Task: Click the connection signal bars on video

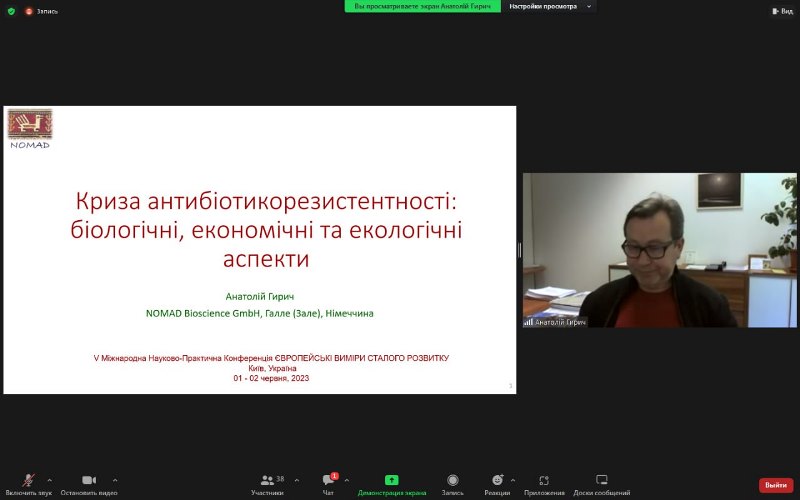Action: tap(529, 322)
